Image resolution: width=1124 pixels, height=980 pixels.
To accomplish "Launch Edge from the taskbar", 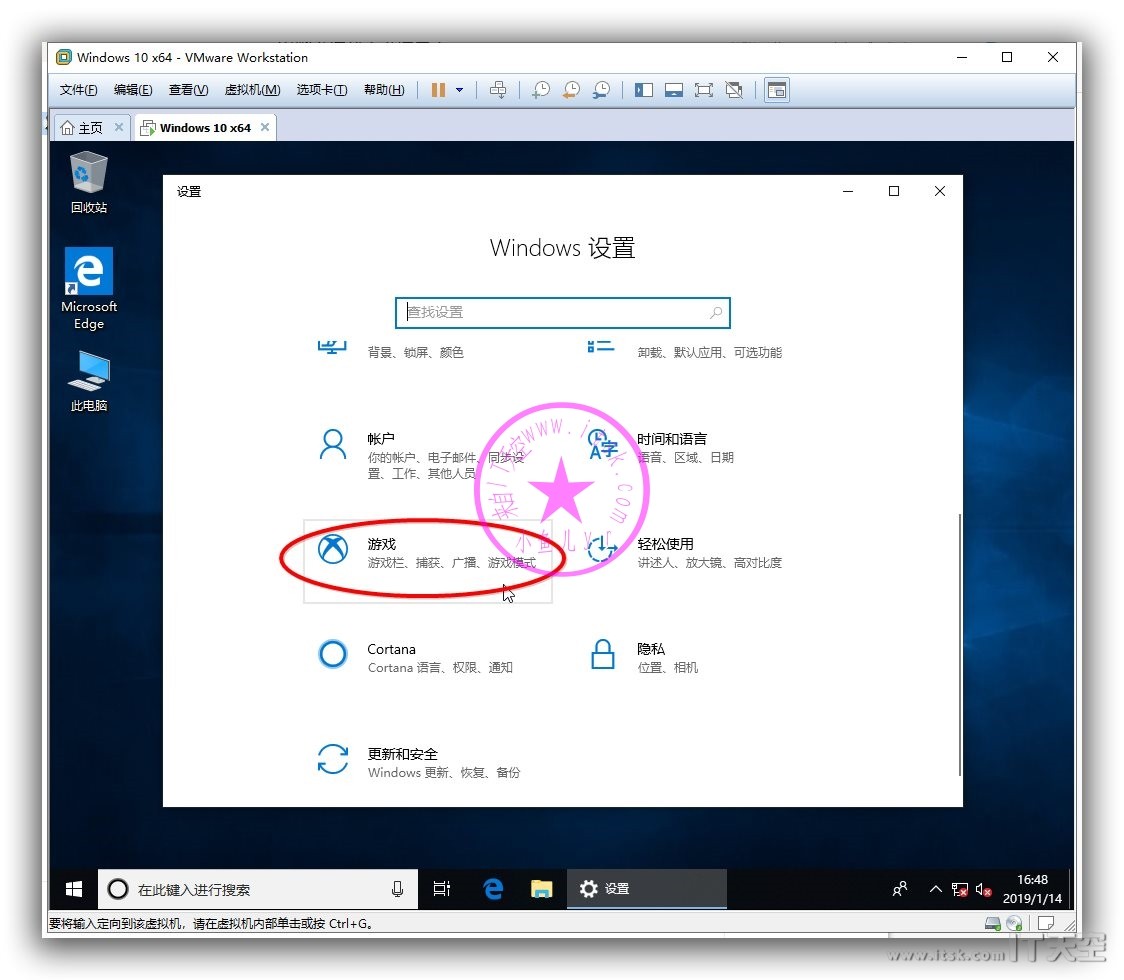I will (493, 889).
